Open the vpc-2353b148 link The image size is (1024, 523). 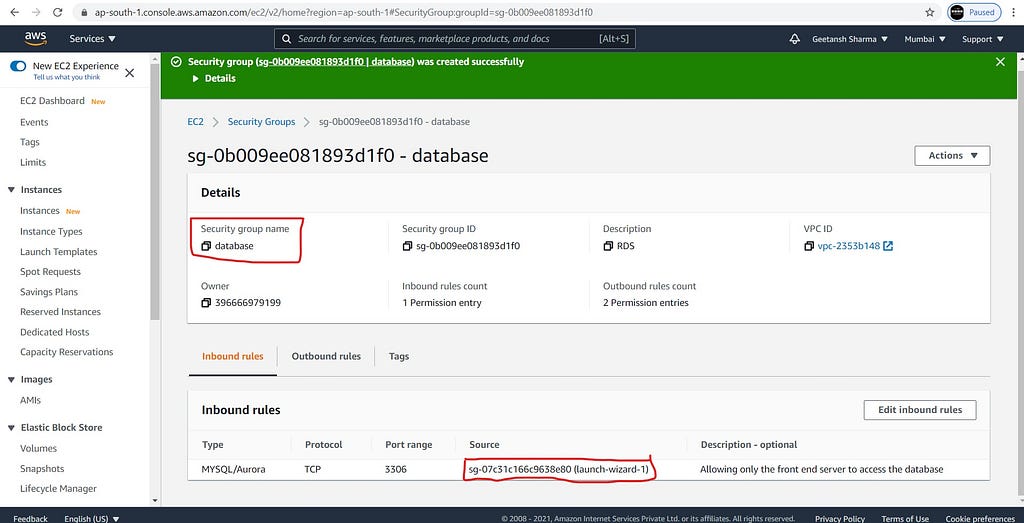pyautogui.click(x=848, y=246)
